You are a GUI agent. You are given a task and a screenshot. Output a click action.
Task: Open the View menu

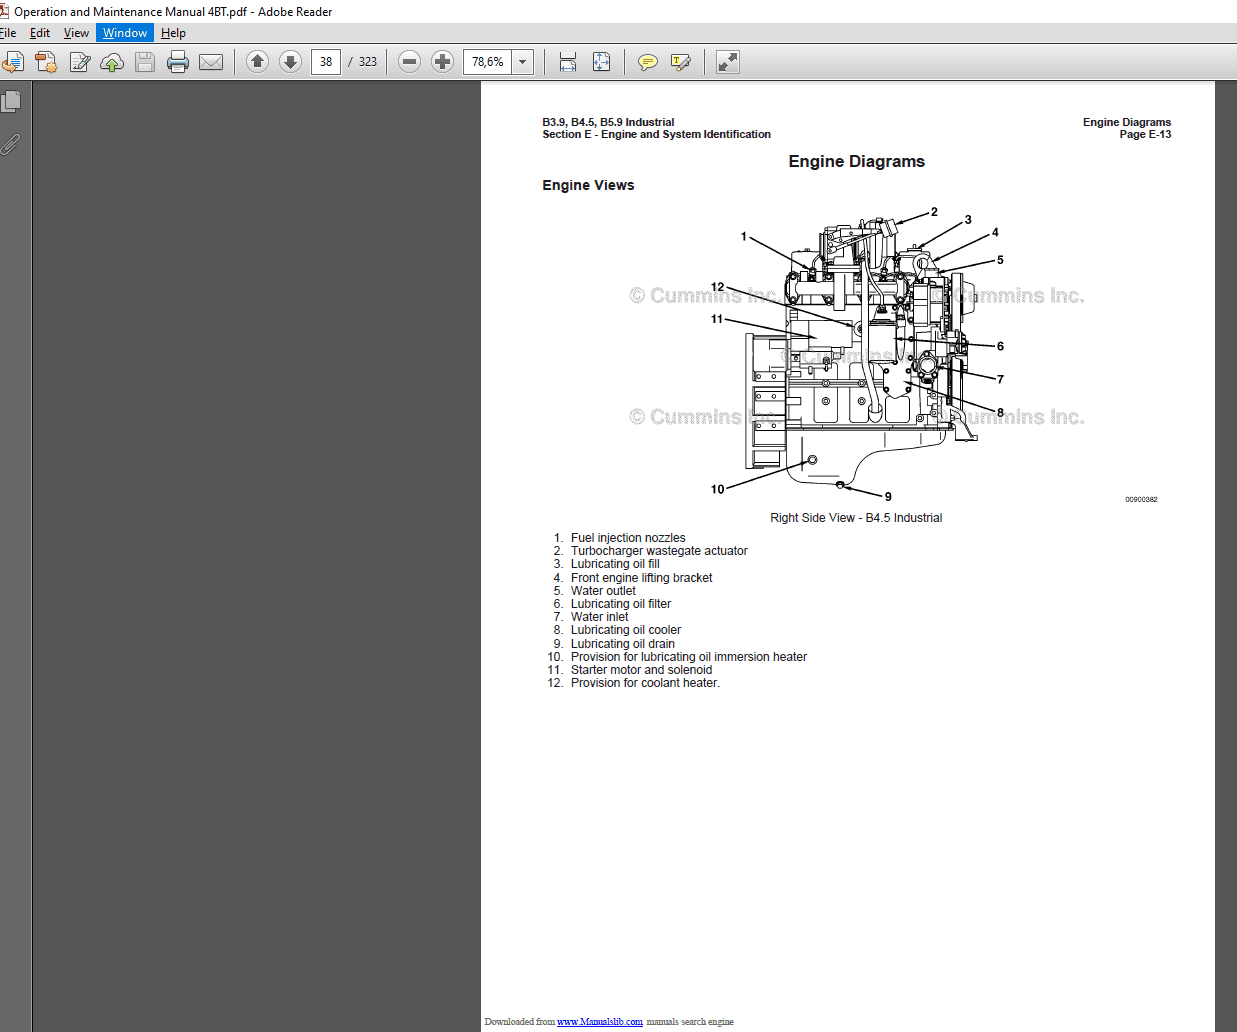coord(76,32)
